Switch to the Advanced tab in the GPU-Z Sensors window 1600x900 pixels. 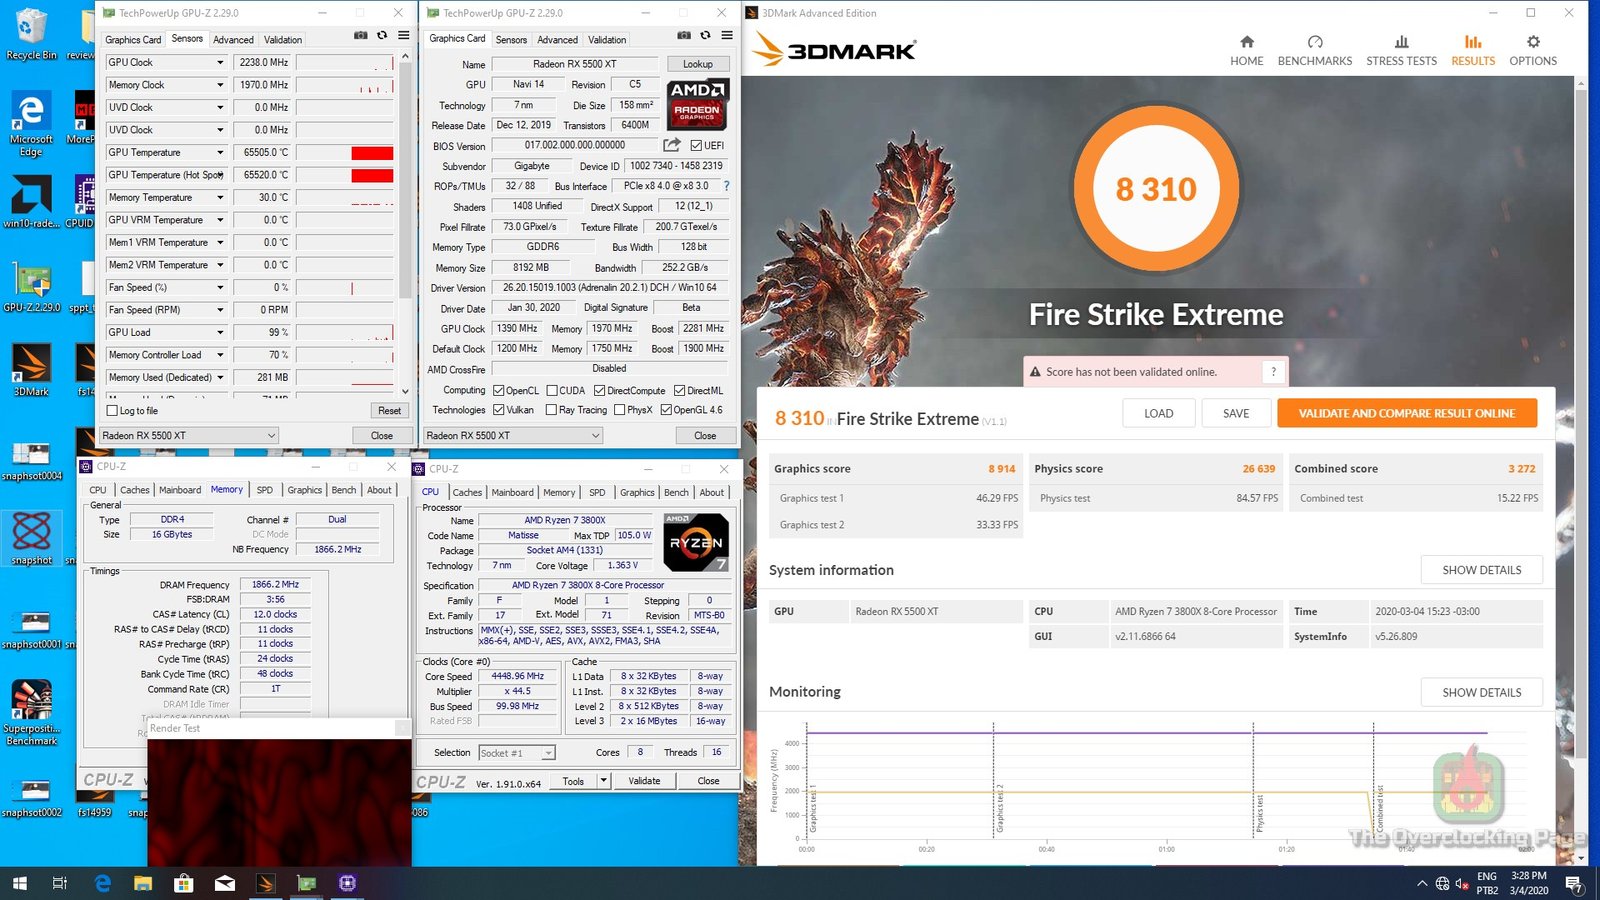click(233, 40)
